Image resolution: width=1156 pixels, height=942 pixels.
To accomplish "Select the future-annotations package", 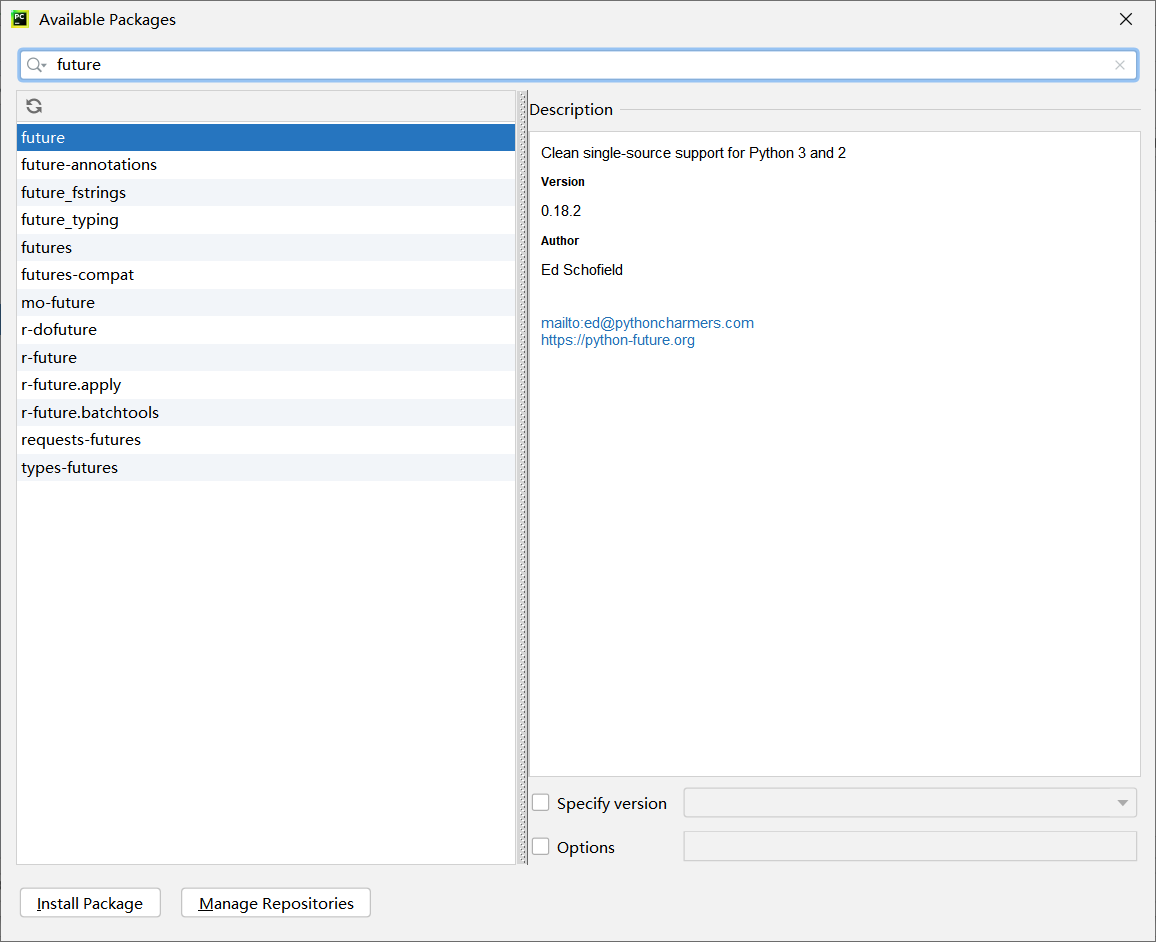I will pos(265,165).
